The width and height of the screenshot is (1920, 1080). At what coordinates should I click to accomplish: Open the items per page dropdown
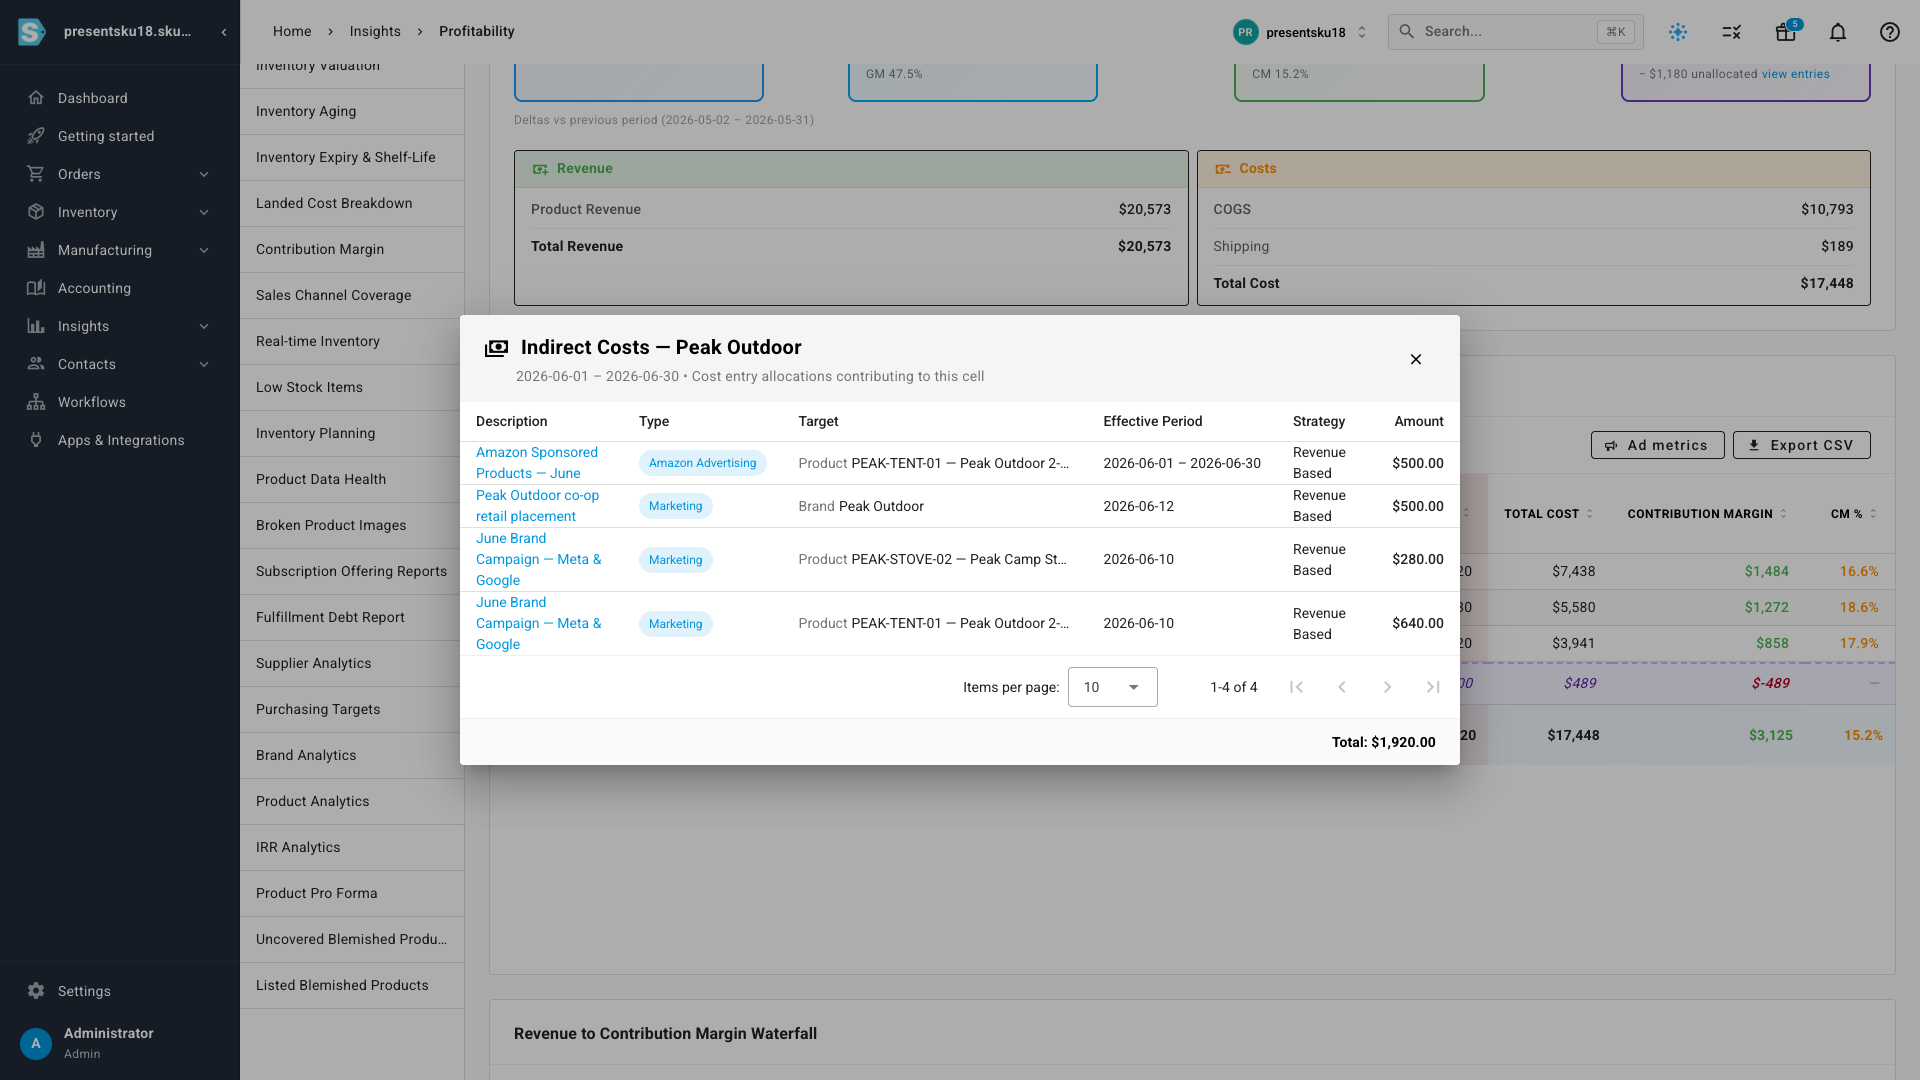coord(1112,687)
